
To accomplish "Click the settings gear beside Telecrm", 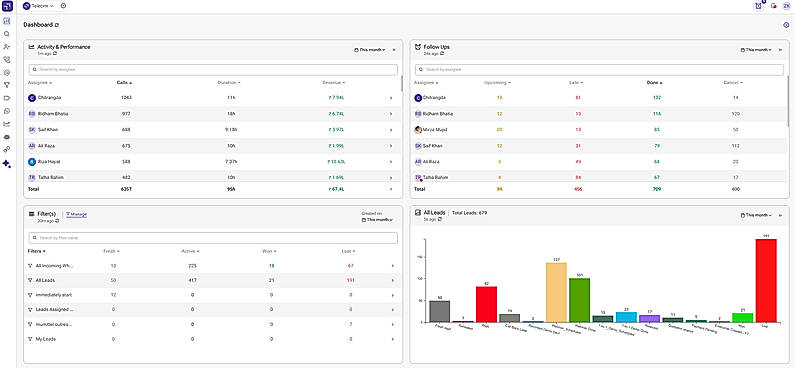I will tap(63, 6).
